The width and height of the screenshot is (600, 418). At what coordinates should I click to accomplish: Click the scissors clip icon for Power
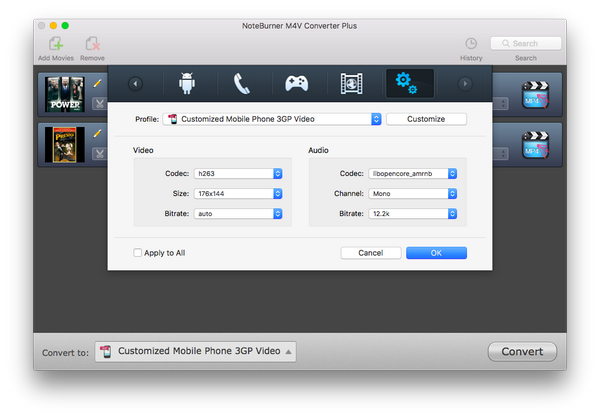(100, 104)
